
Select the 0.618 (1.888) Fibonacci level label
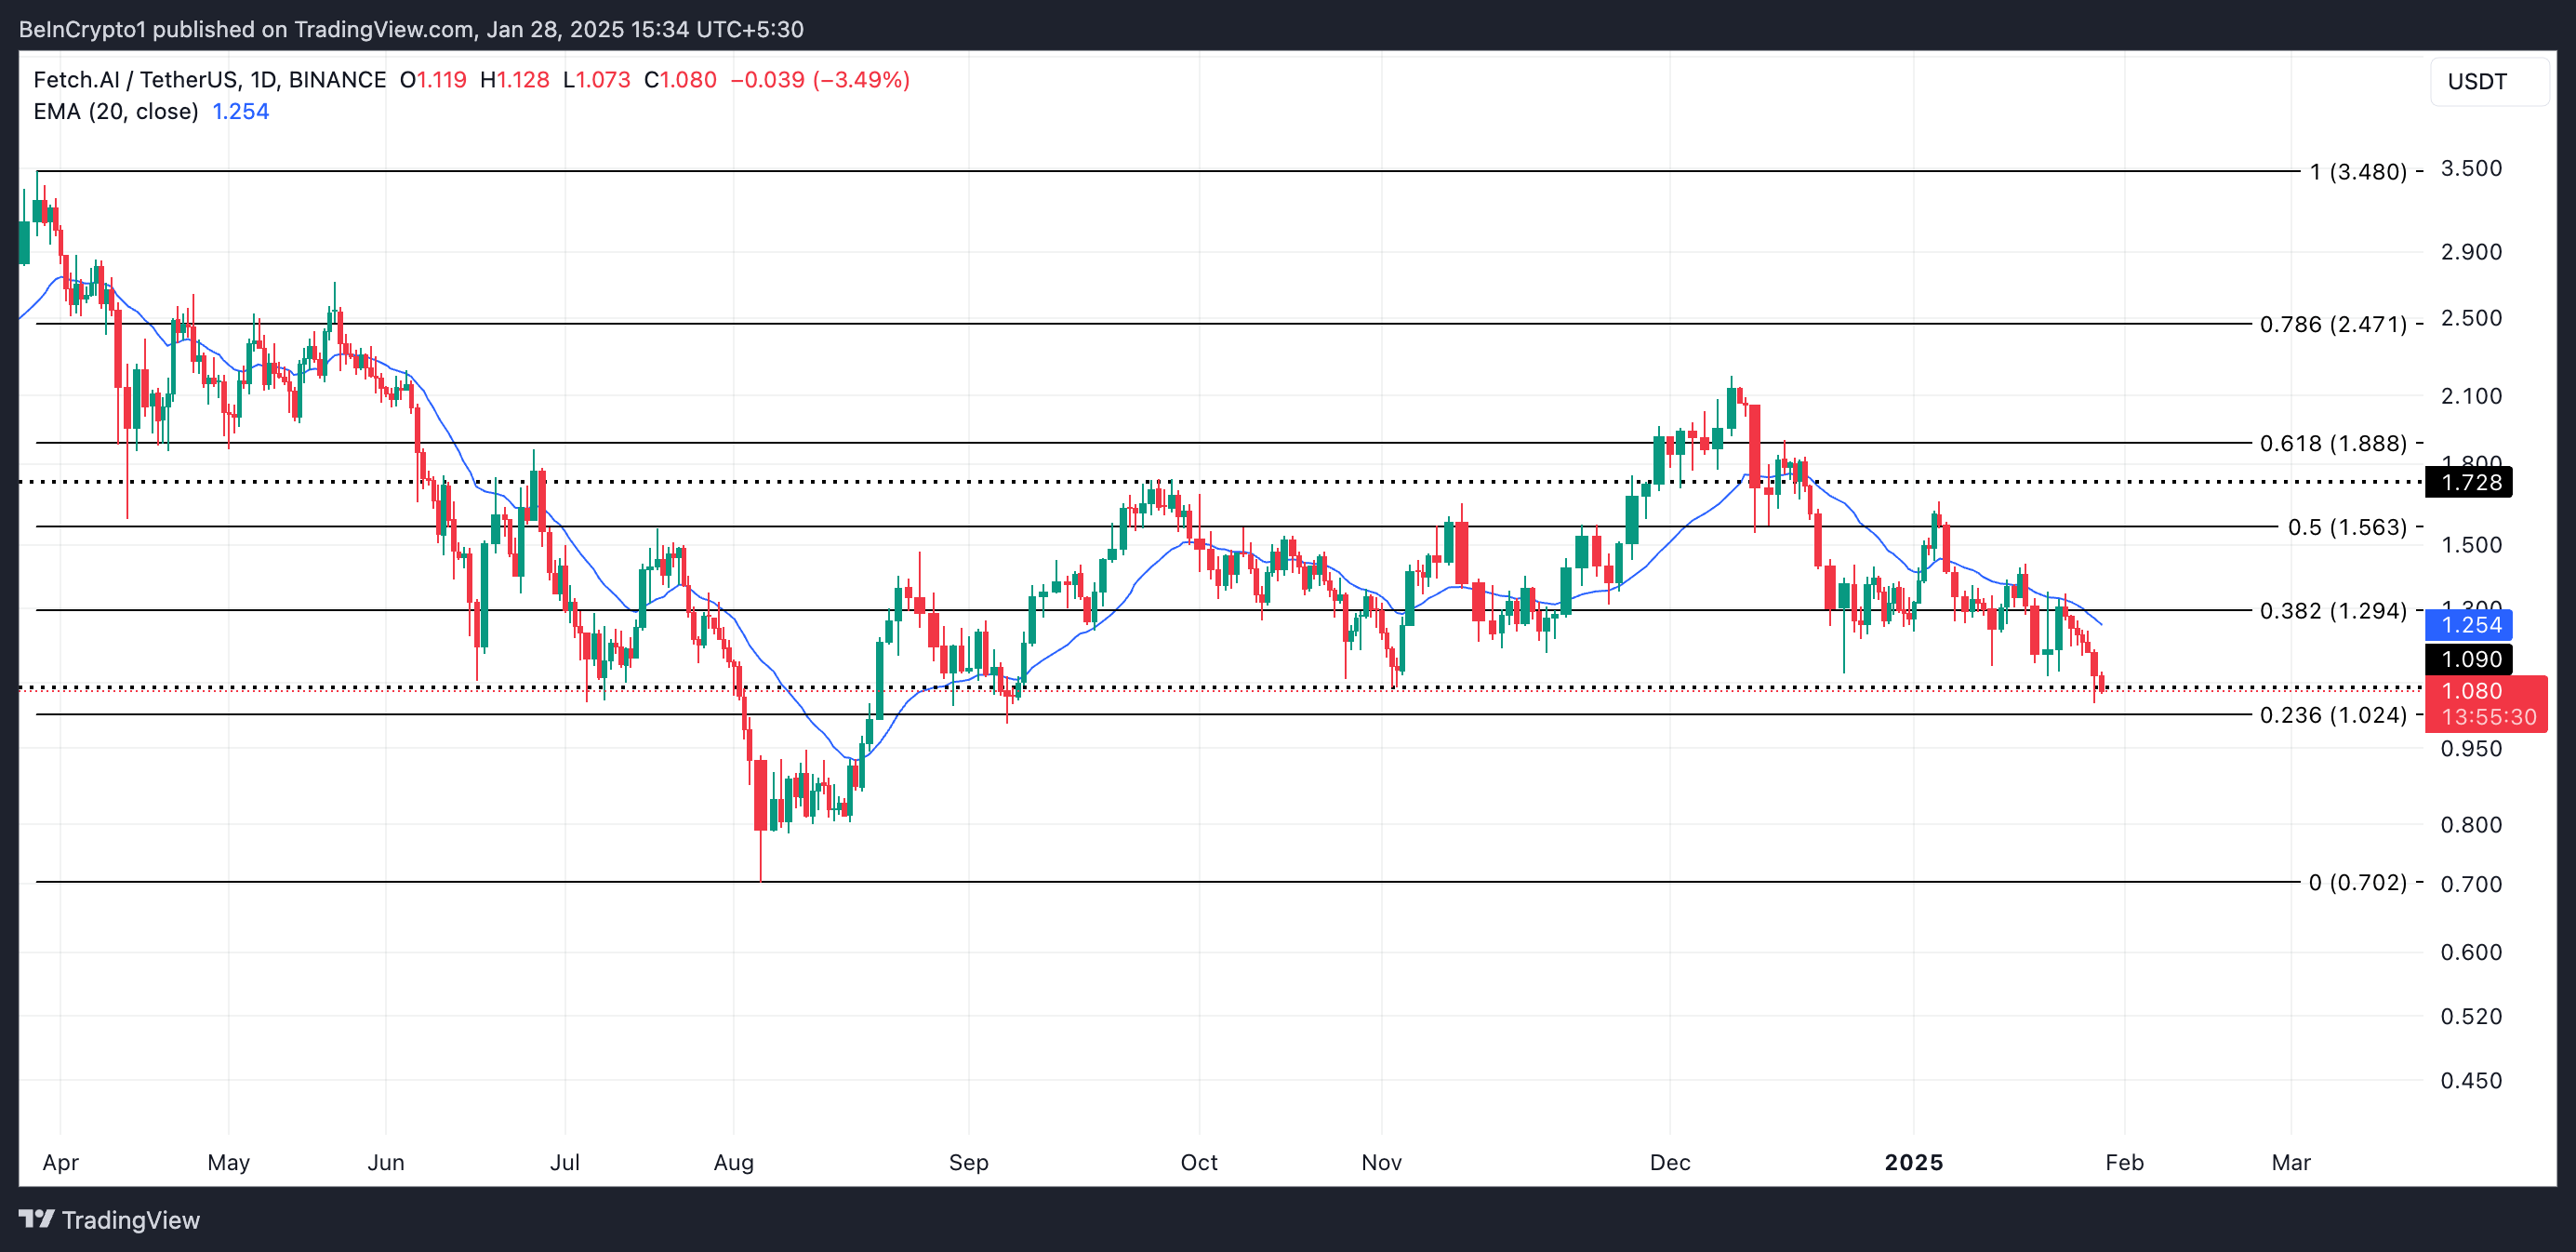(x=2332, y=443)
